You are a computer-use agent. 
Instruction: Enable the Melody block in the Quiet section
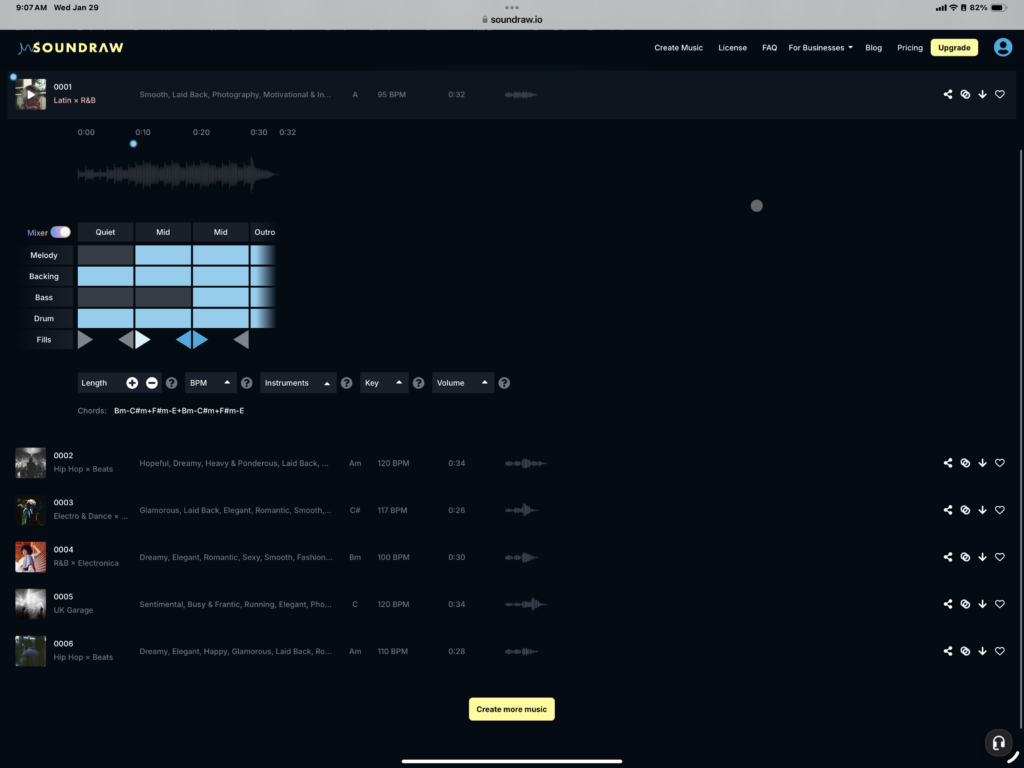point(105,255)
